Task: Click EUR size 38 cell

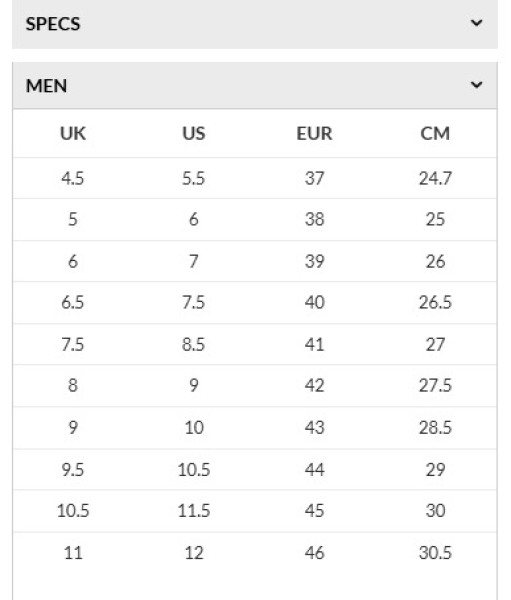Action: pyautogui.click(x=314, y=219)
